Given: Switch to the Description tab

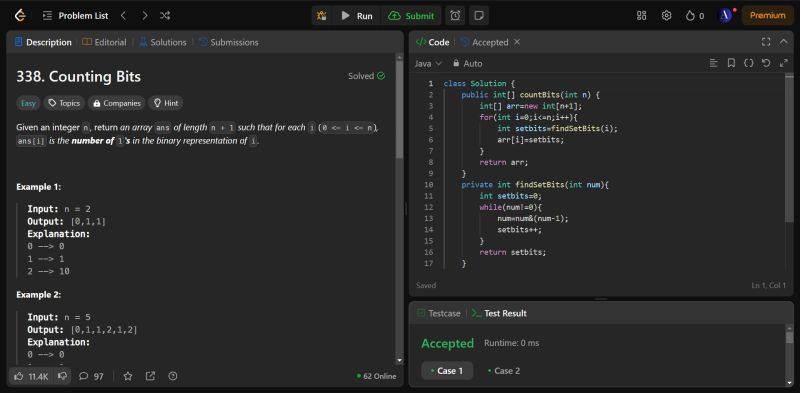Looking at the screenshot, I should 43,42.
